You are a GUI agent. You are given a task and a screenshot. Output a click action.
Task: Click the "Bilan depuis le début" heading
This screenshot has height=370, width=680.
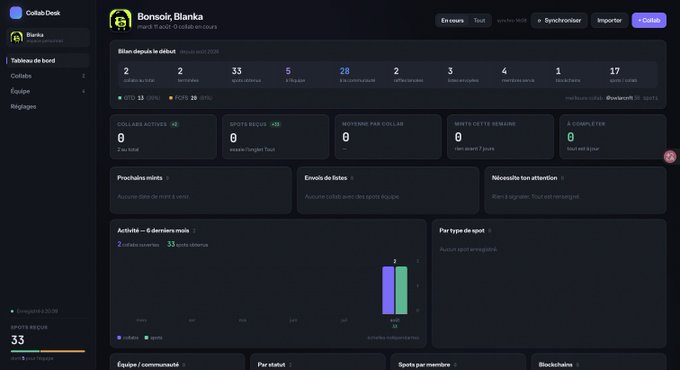[x=147, y=51]
